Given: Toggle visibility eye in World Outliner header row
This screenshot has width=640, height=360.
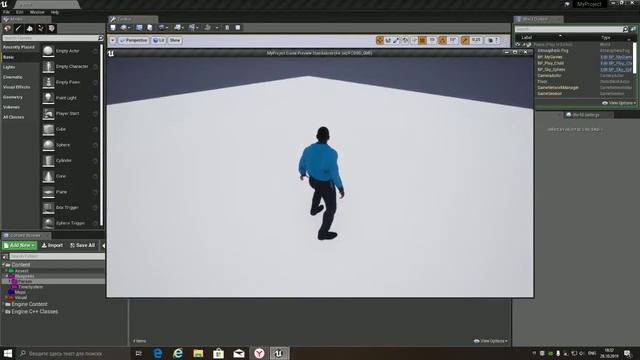Looking at the screenshot, I should point(518,44).
